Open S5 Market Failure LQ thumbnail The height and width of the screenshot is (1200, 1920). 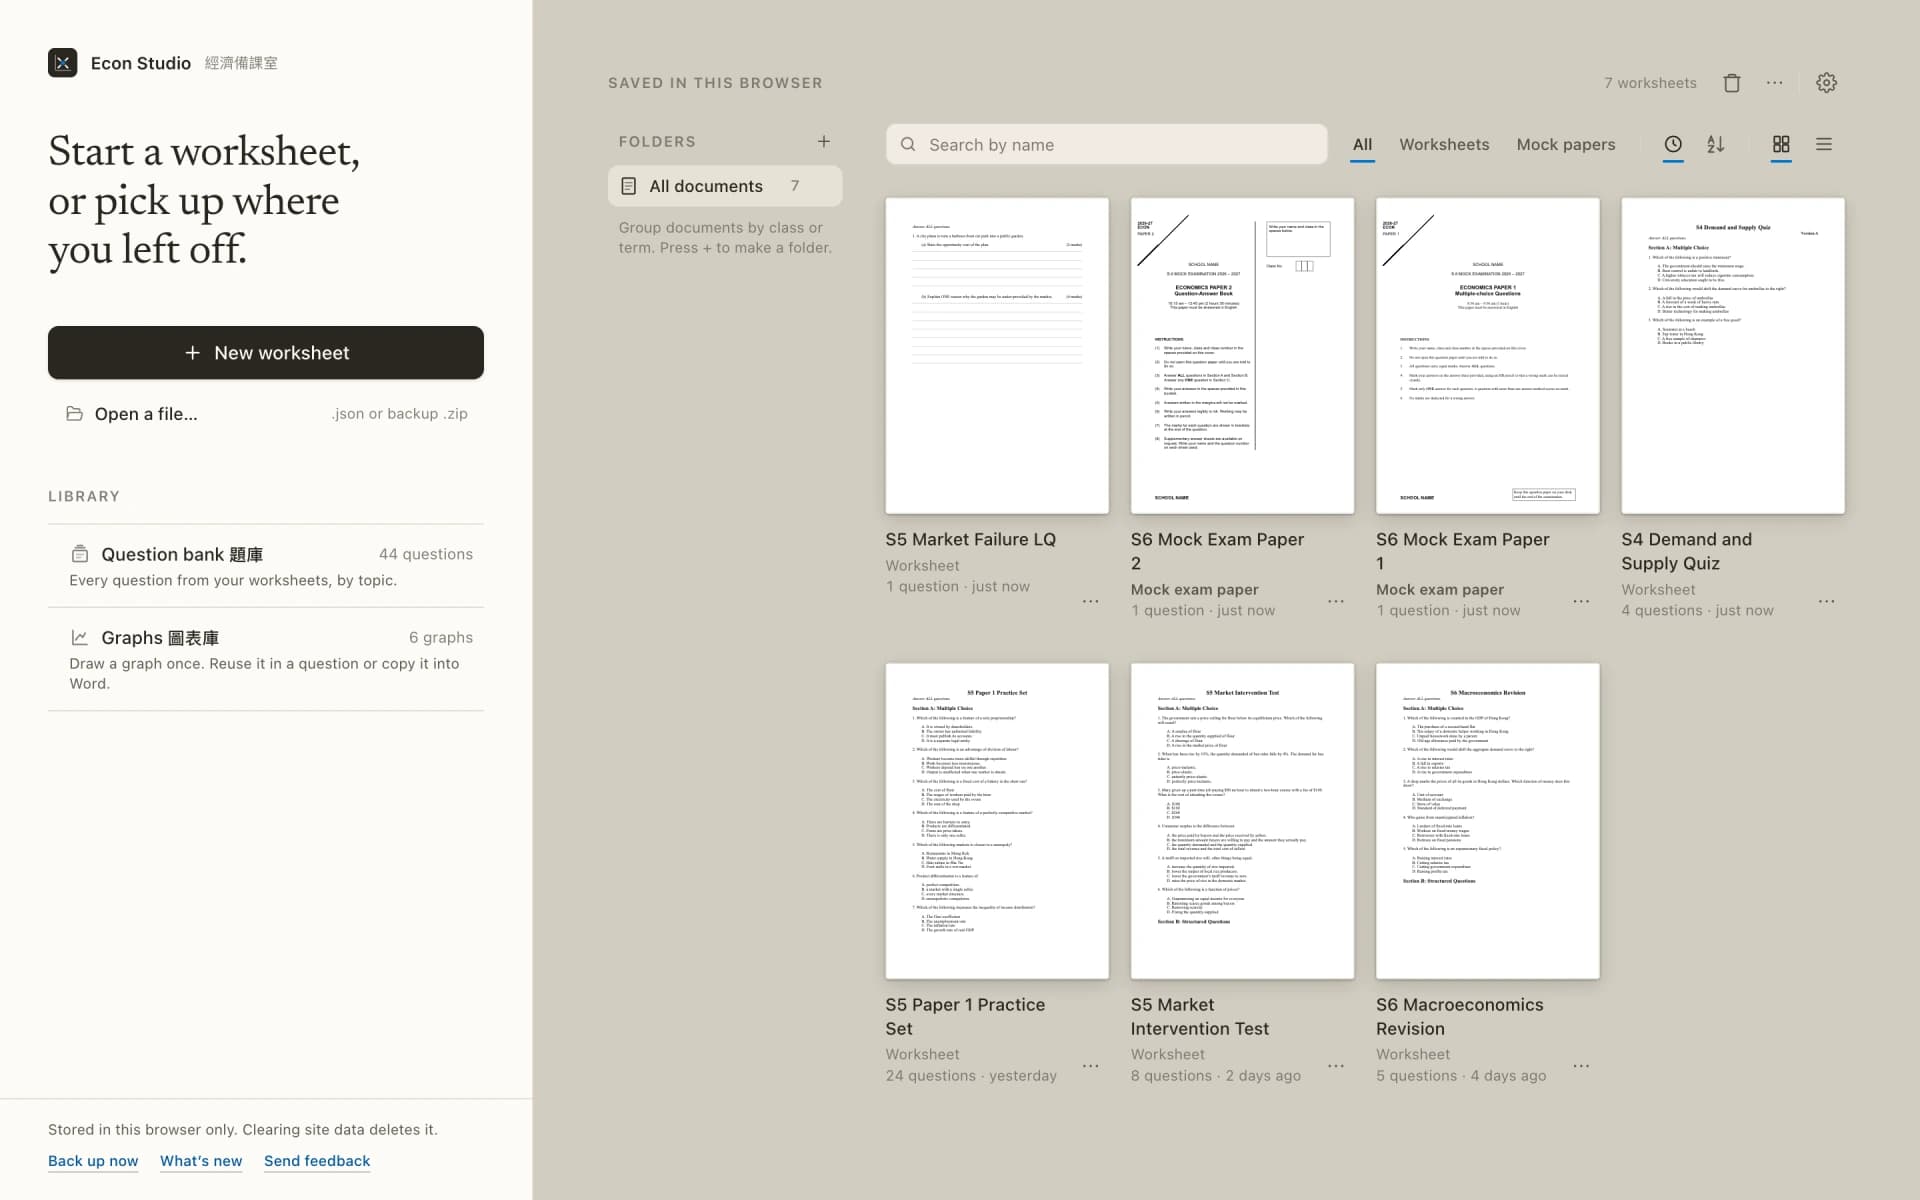click(x=997, y=356)
